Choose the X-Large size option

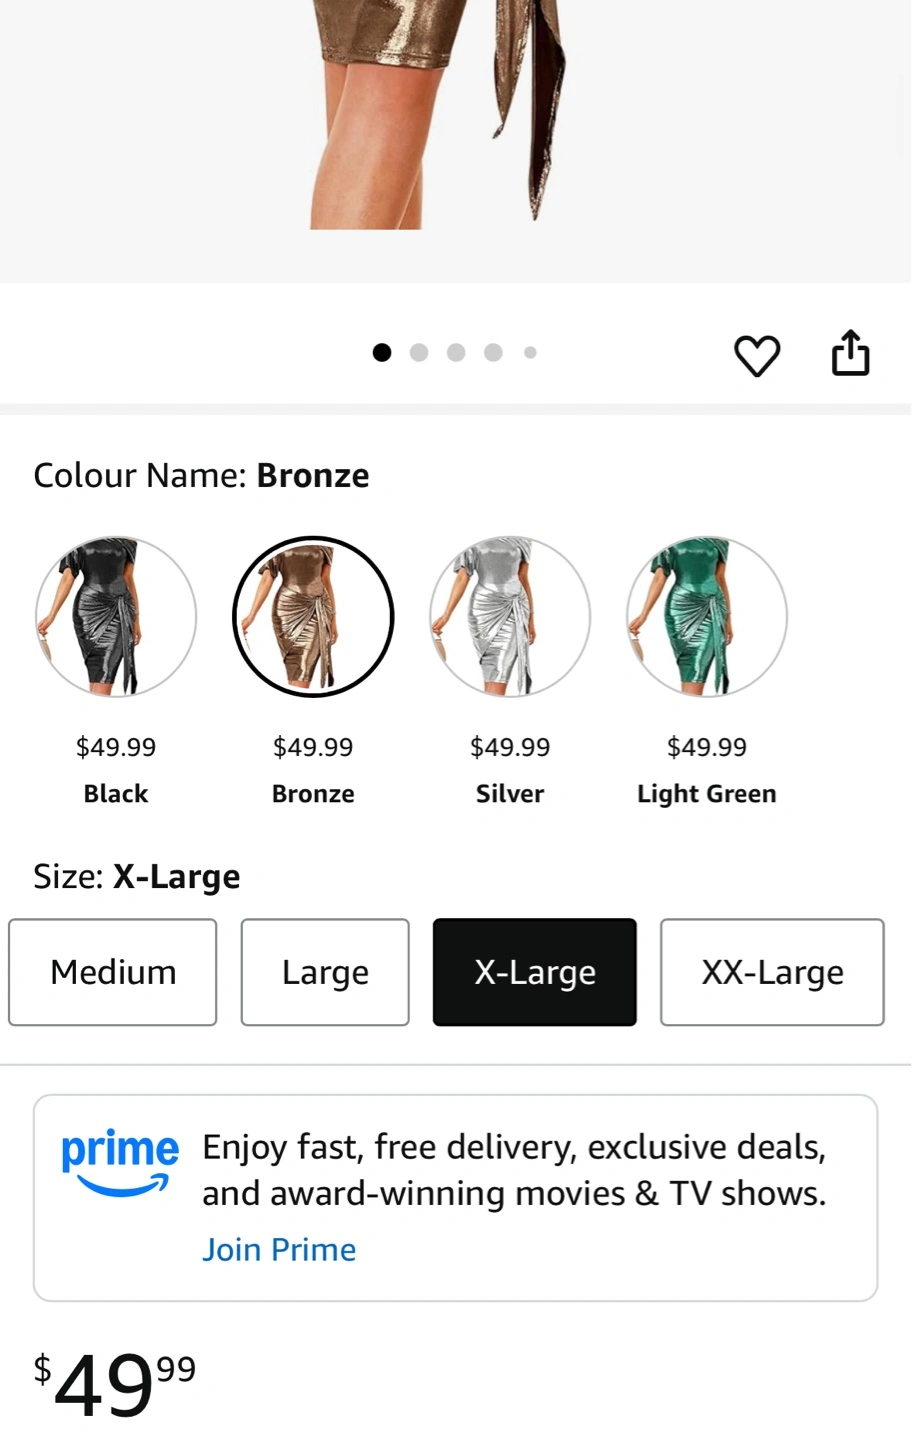pyautogui.click(x=535, y=972)
